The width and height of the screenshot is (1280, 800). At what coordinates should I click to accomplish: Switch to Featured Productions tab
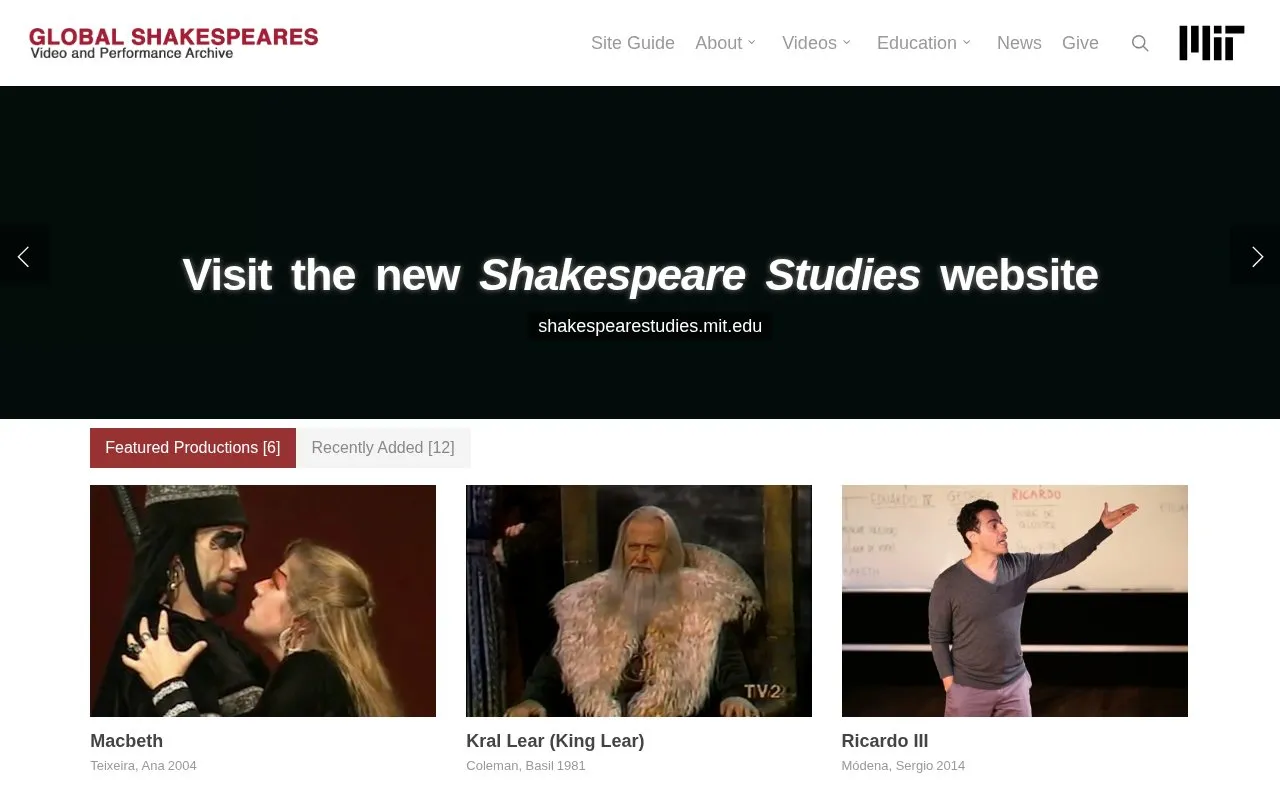(193, 448)
